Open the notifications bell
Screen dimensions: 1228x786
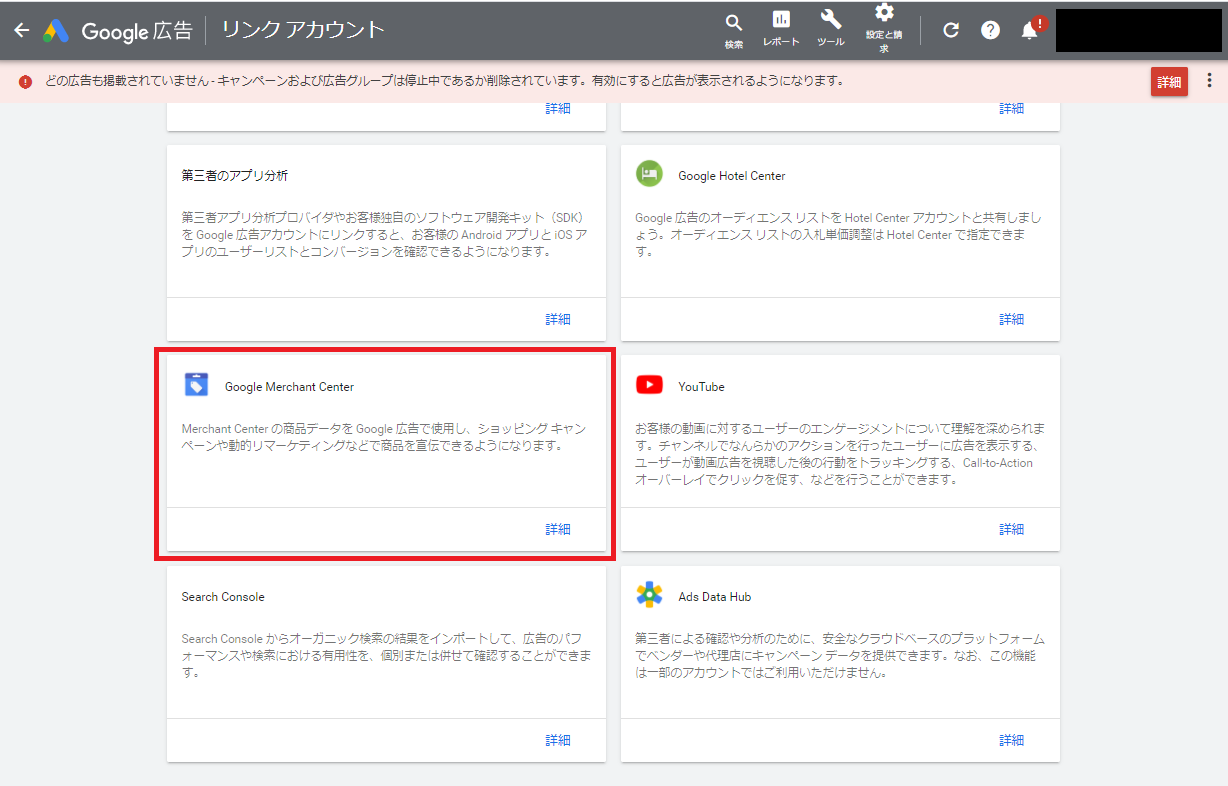(1029, 31)
